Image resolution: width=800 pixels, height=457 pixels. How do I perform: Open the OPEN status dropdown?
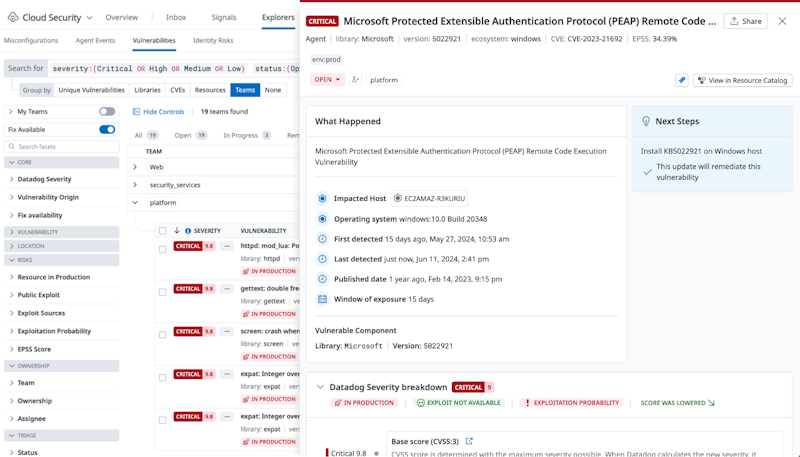(327, 80)
